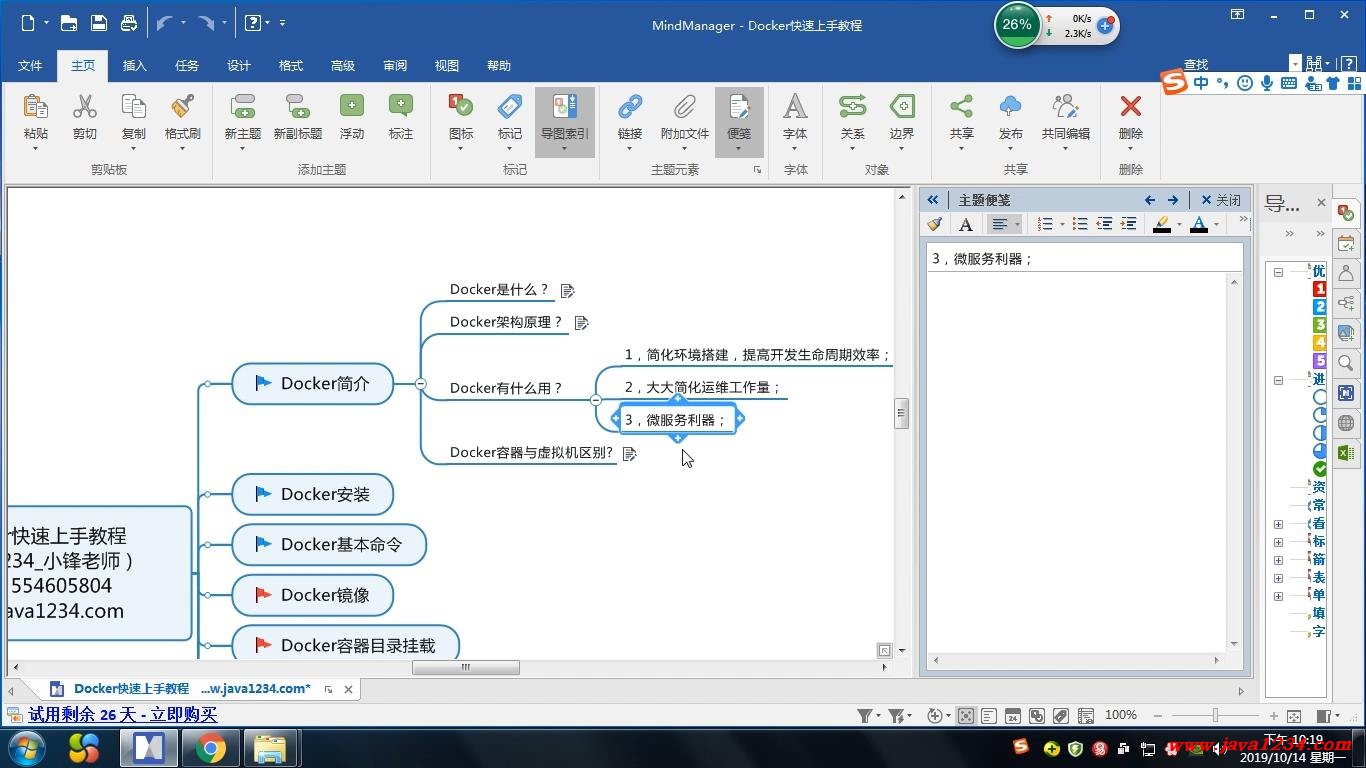Click the 试用剩余 26 天 - 立即购买 link
Viewport: 1366px width, 768px height.
pos(123,715)
